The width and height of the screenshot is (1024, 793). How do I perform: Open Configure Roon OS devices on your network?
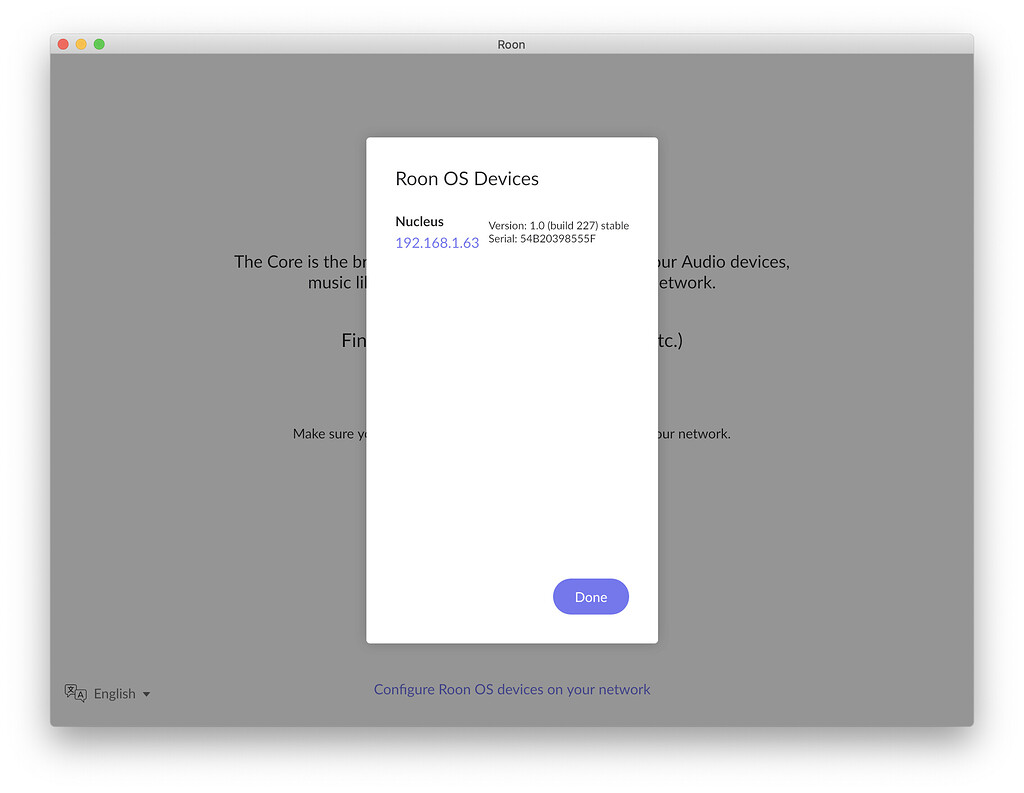point(511,689)
